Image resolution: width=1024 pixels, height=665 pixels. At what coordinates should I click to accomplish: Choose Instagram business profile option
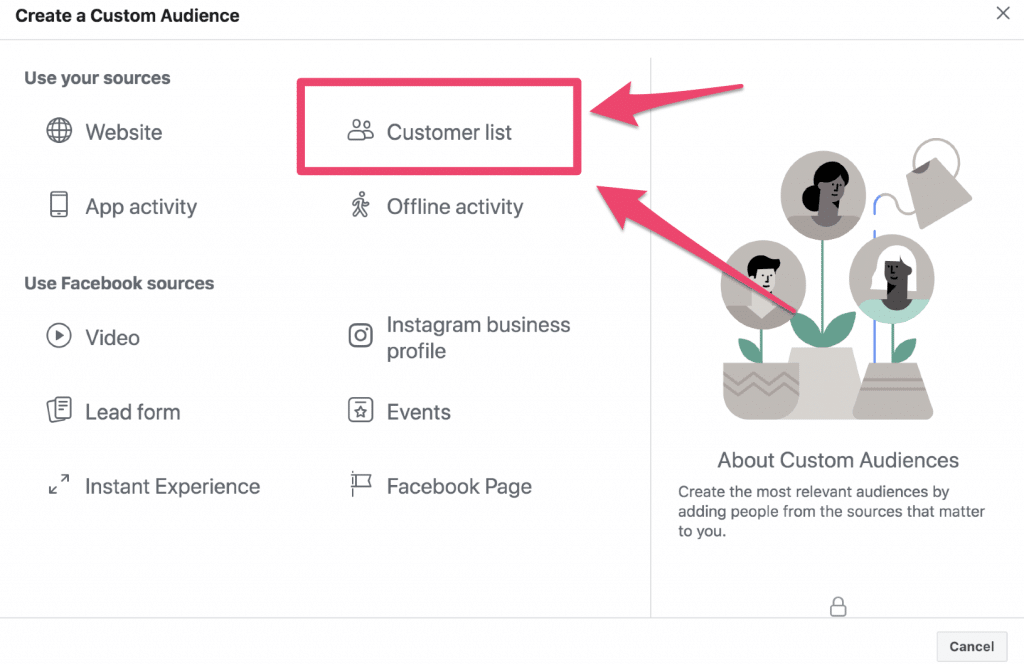click(459, 337)
